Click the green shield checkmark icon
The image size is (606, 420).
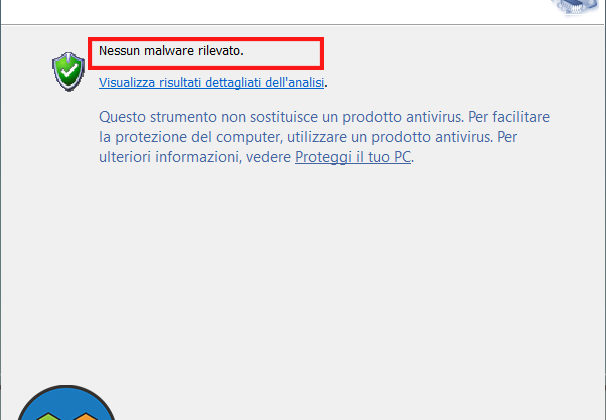point(68,71)
